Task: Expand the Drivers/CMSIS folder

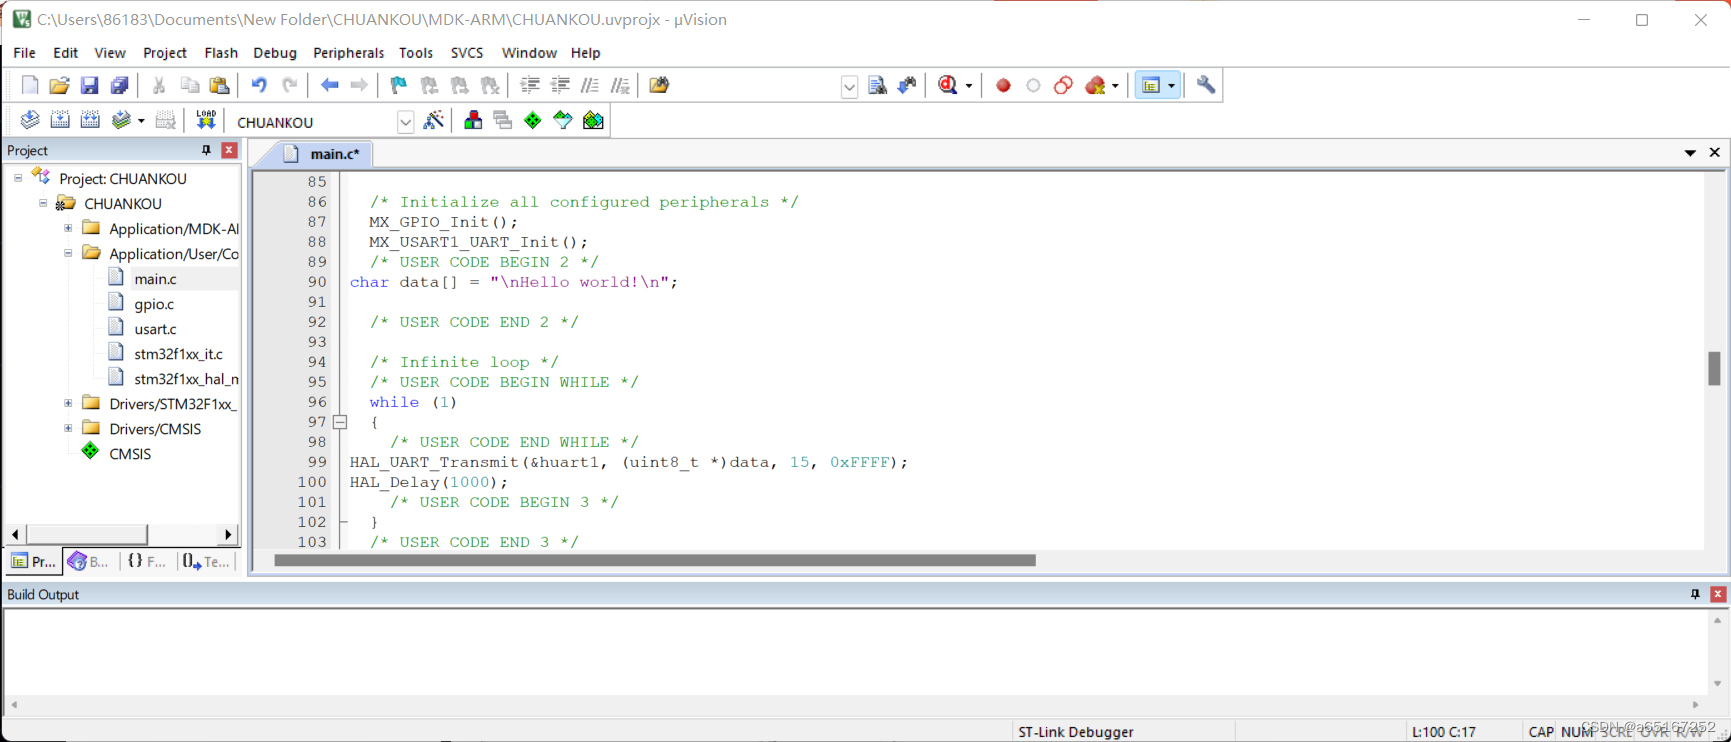Action: click(x=68, y=428)
